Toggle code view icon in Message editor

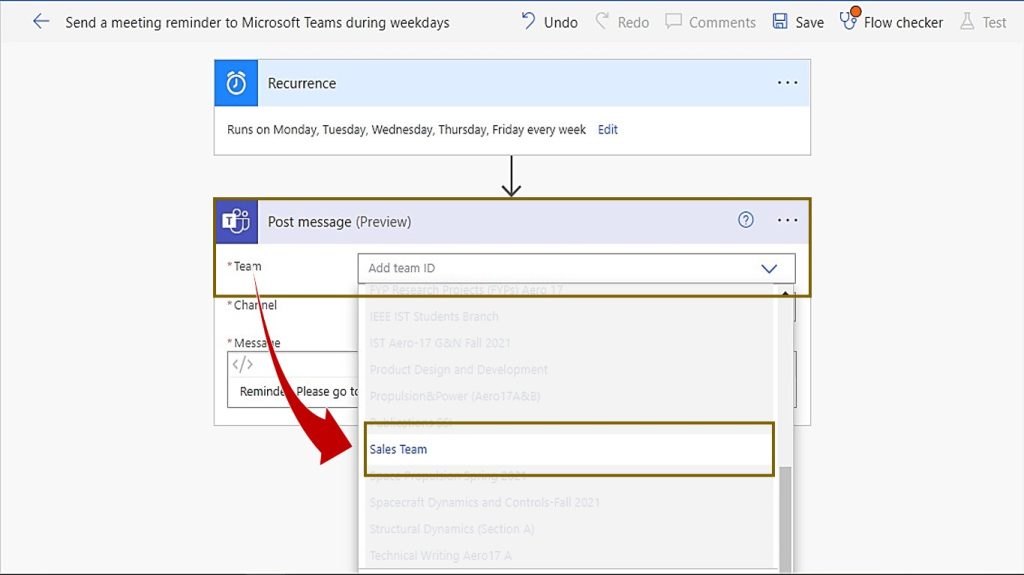coord(242,365)
